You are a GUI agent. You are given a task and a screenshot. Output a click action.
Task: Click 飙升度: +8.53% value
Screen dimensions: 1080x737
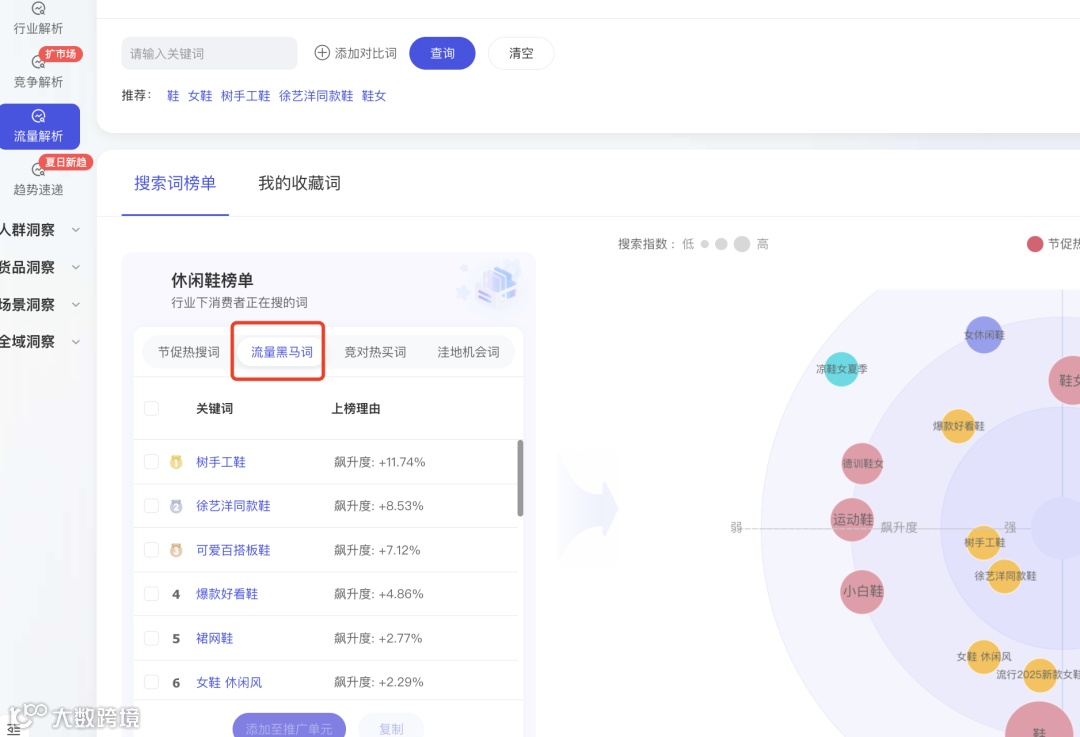[379, 506]
